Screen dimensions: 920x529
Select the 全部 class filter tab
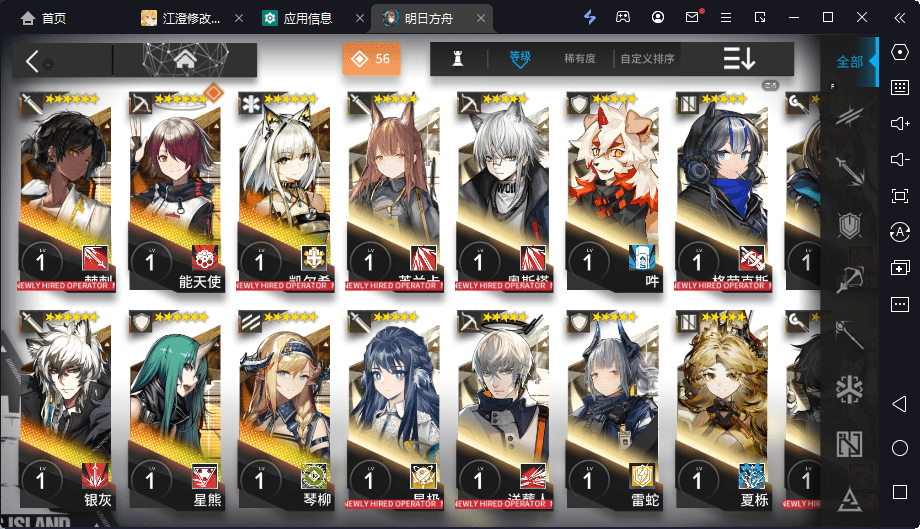click(x=850, y=62)
